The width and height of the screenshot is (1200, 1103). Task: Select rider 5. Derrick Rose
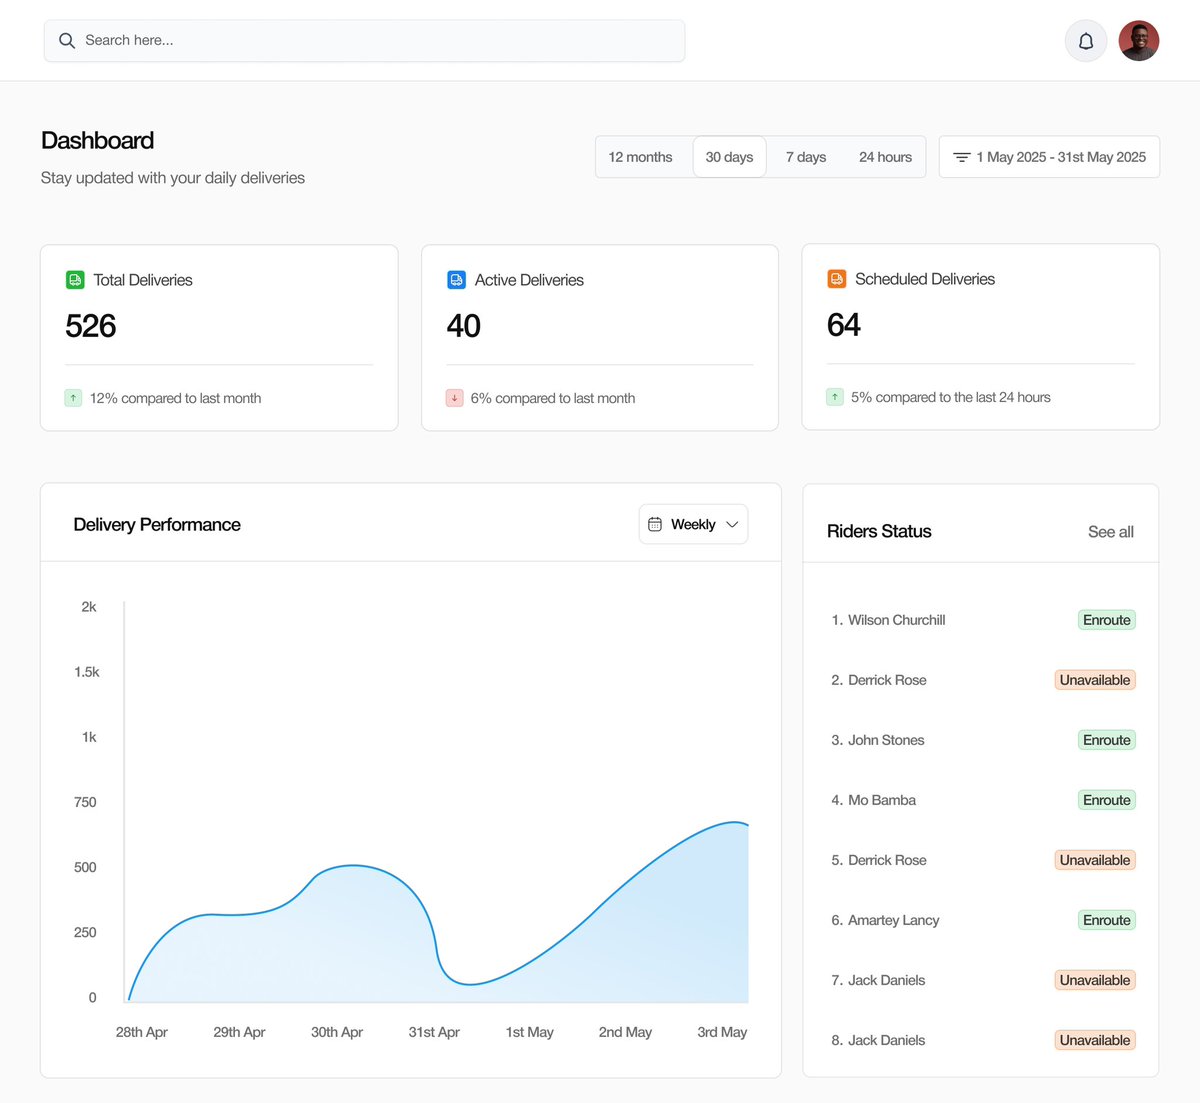(879, 860)
